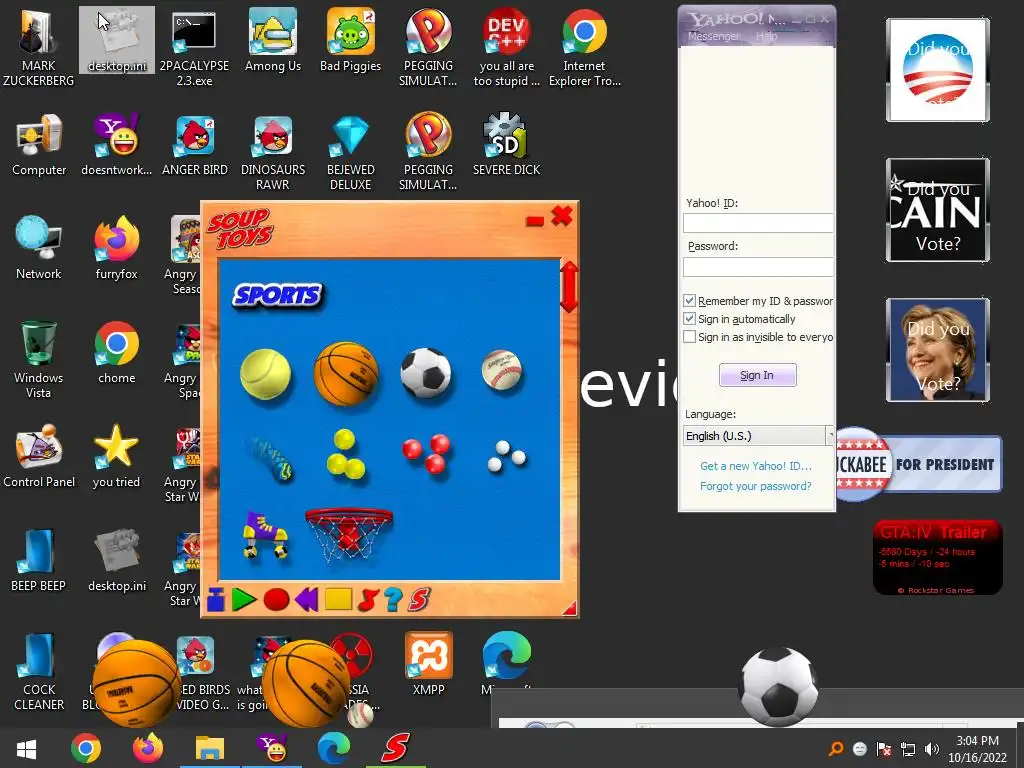1024x768 pixels.
Task: Click the purple rewind arrows in Soup Toys
Action: (306, 599)
